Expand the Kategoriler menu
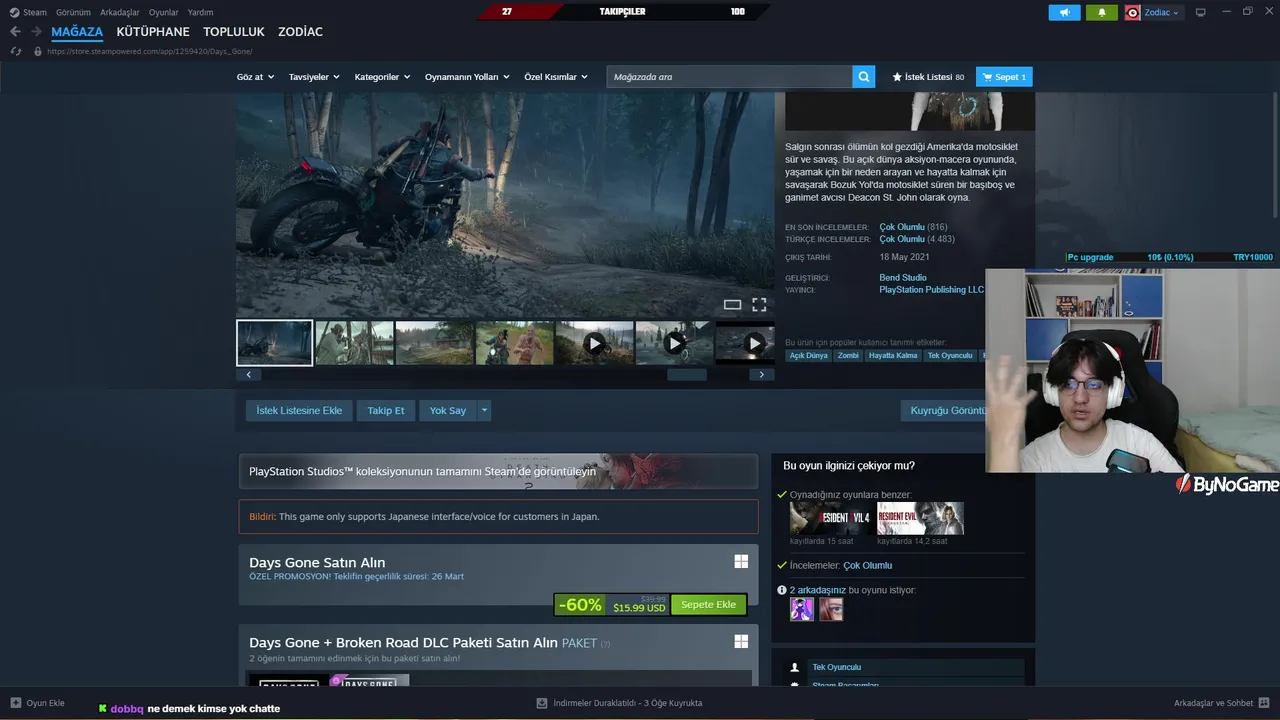 382,77
